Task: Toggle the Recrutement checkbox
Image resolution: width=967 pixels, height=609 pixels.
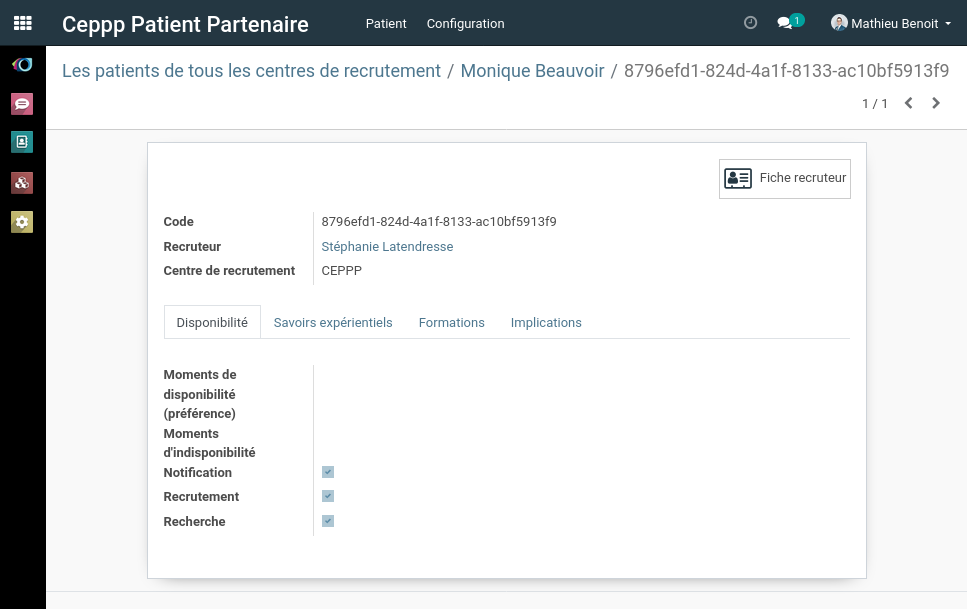Action: click(x=328, y=496)
